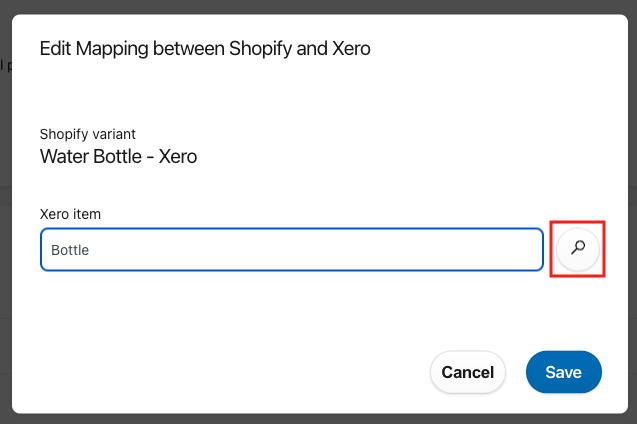
Task: Click inside the Xero item text field
Action: tap(292, 249)
